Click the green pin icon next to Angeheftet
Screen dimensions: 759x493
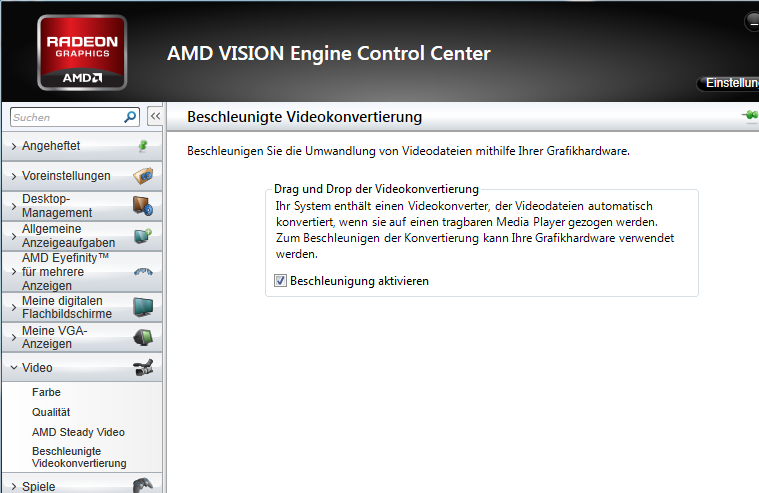(x=143, y=146)
